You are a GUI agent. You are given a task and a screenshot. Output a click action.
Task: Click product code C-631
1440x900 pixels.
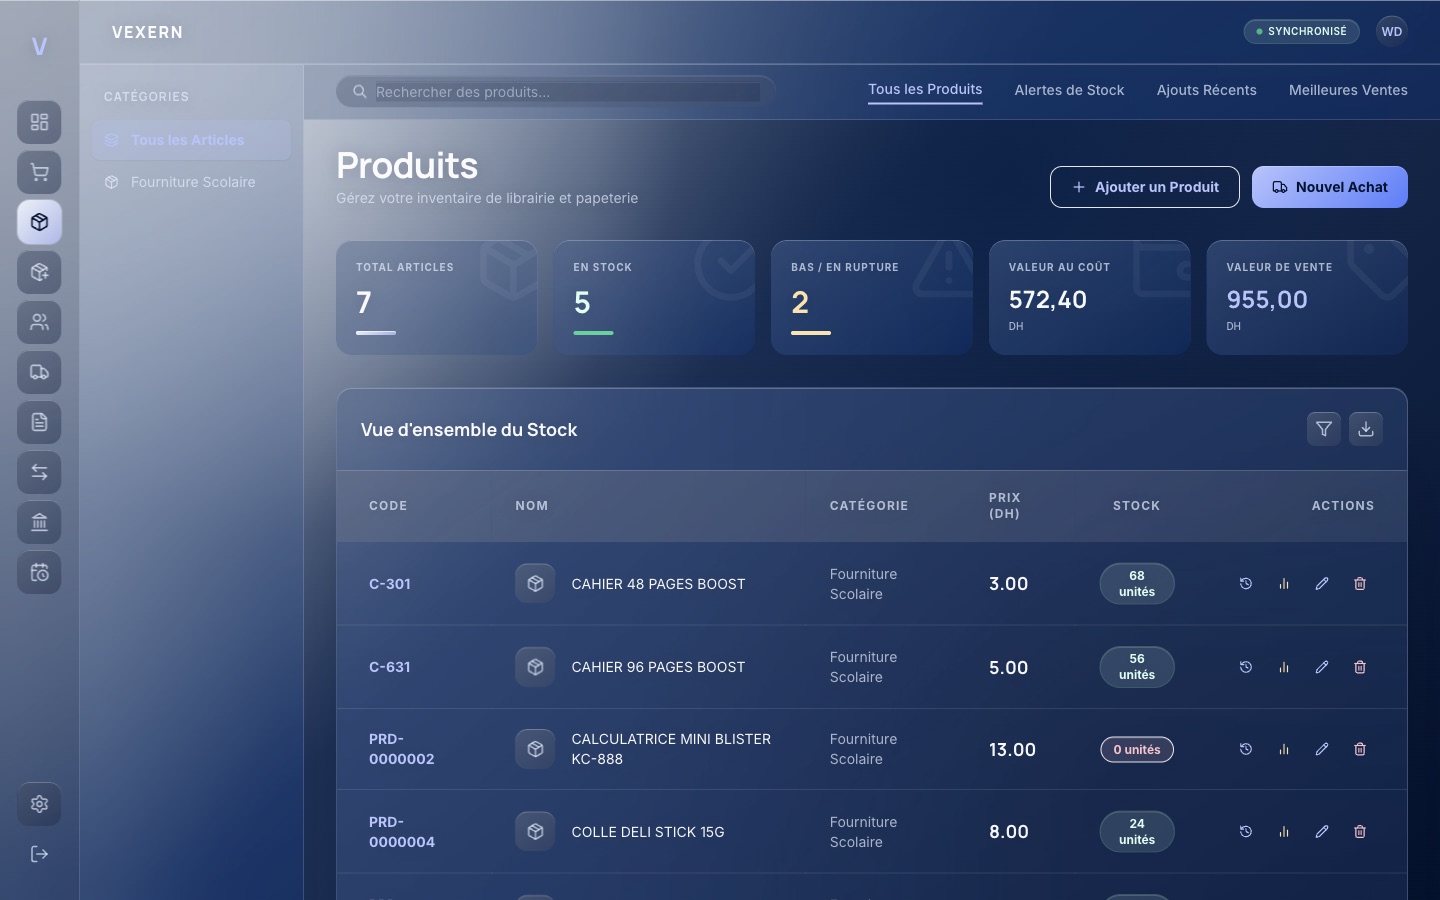390,667
